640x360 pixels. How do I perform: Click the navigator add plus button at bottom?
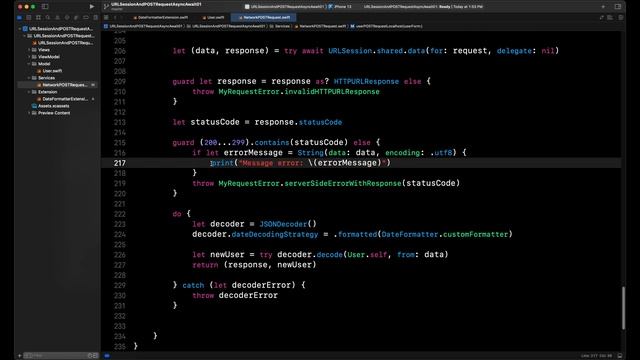click(19, 356)
